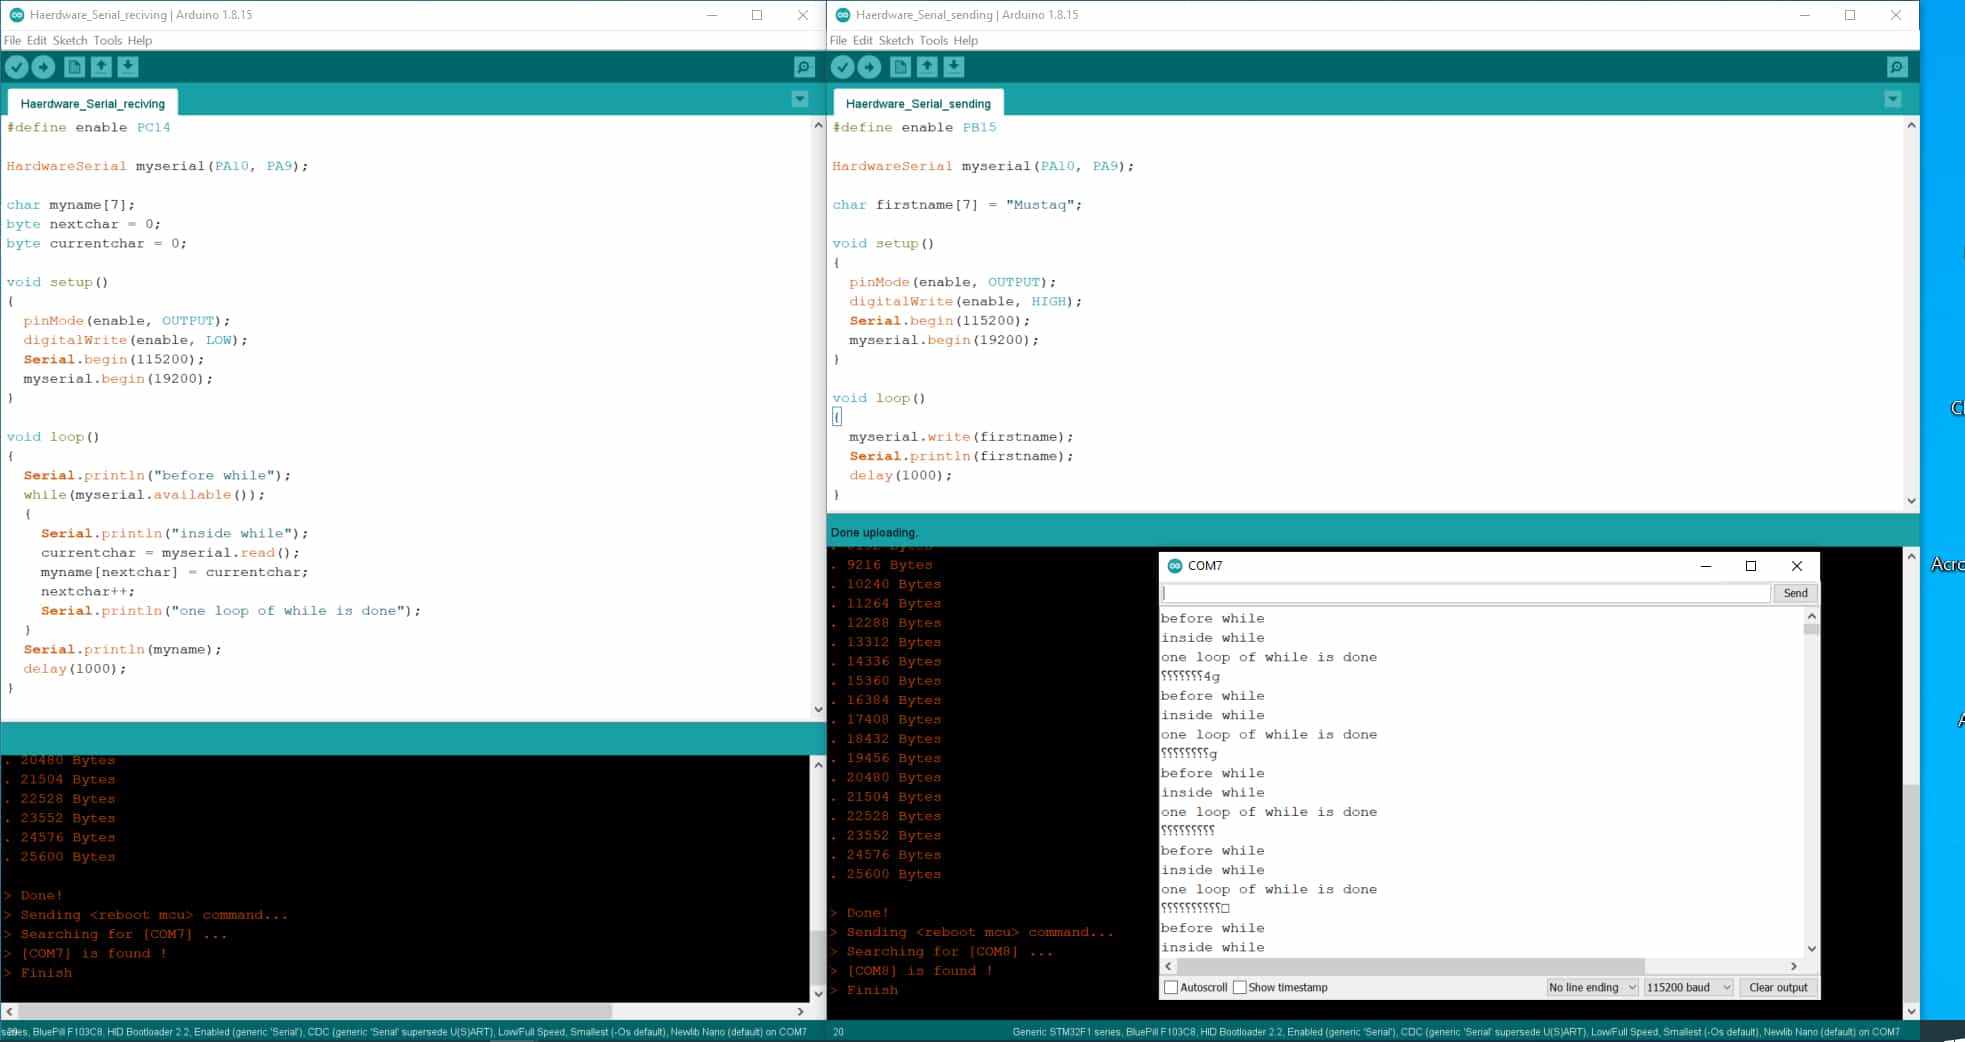Clear output of the serial monitor
The width and height of the screenshot is (1965, 1042).
(1778, 987)
